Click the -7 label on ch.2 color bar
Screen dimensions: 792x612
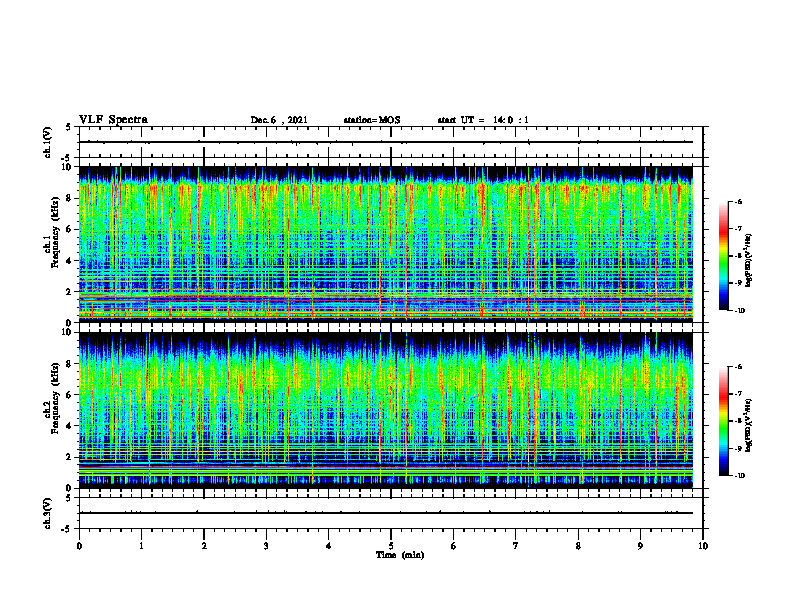click(738, 394)
